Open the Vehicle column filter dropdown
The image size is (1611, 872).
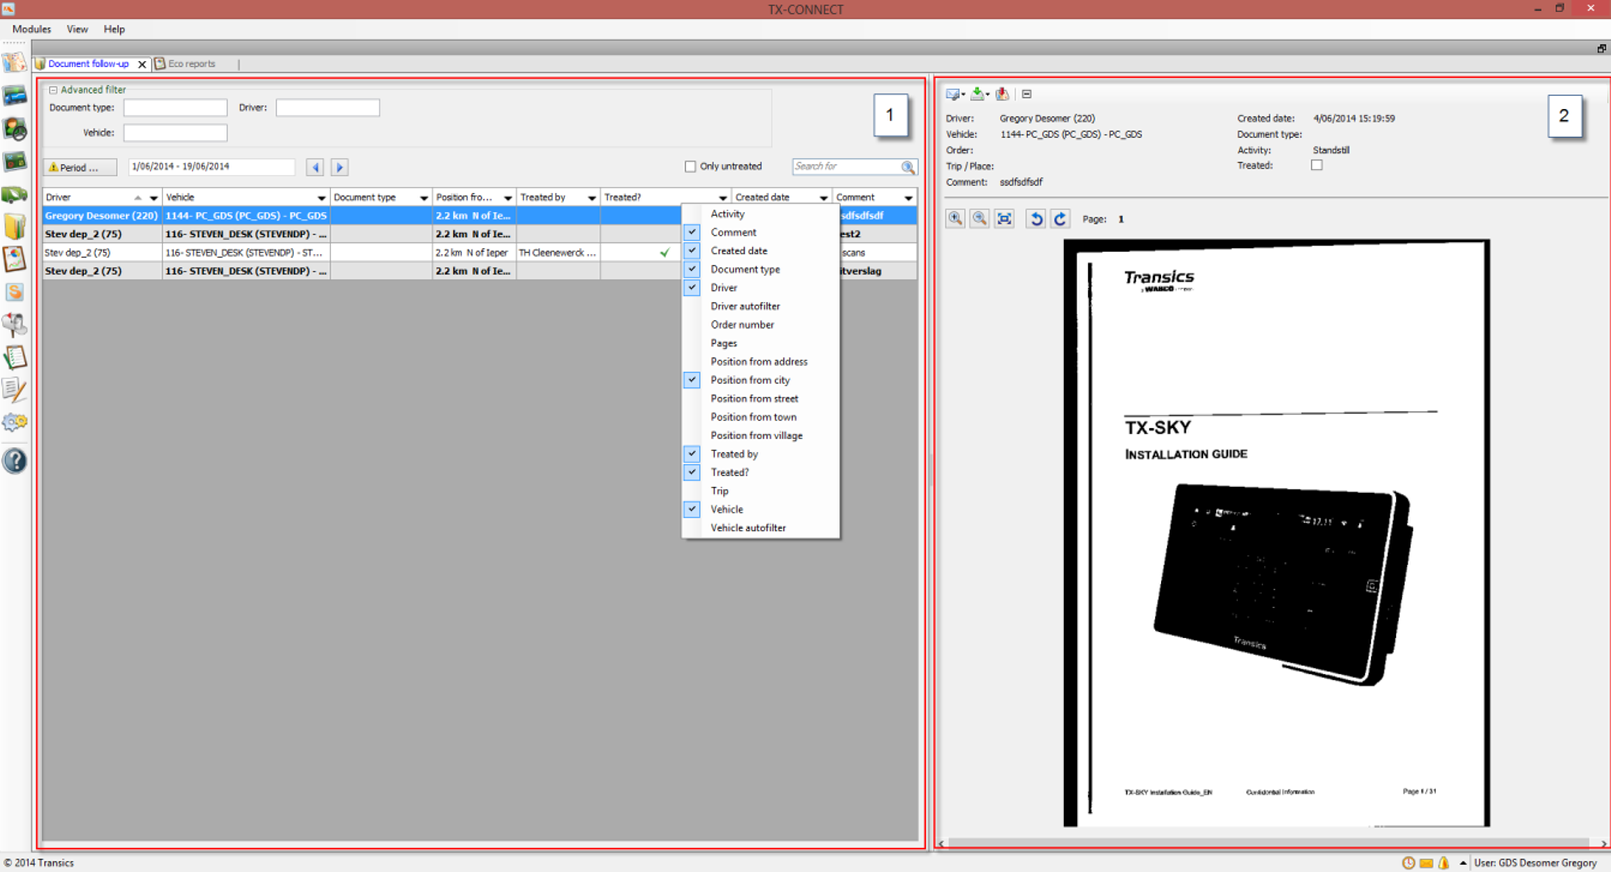click(x=321, y=198)
